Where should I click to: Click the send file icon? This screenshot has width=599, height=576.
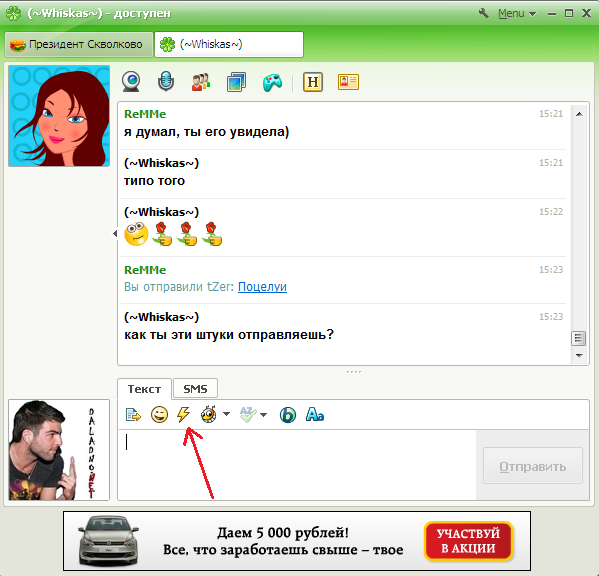(x=133, y=414)
